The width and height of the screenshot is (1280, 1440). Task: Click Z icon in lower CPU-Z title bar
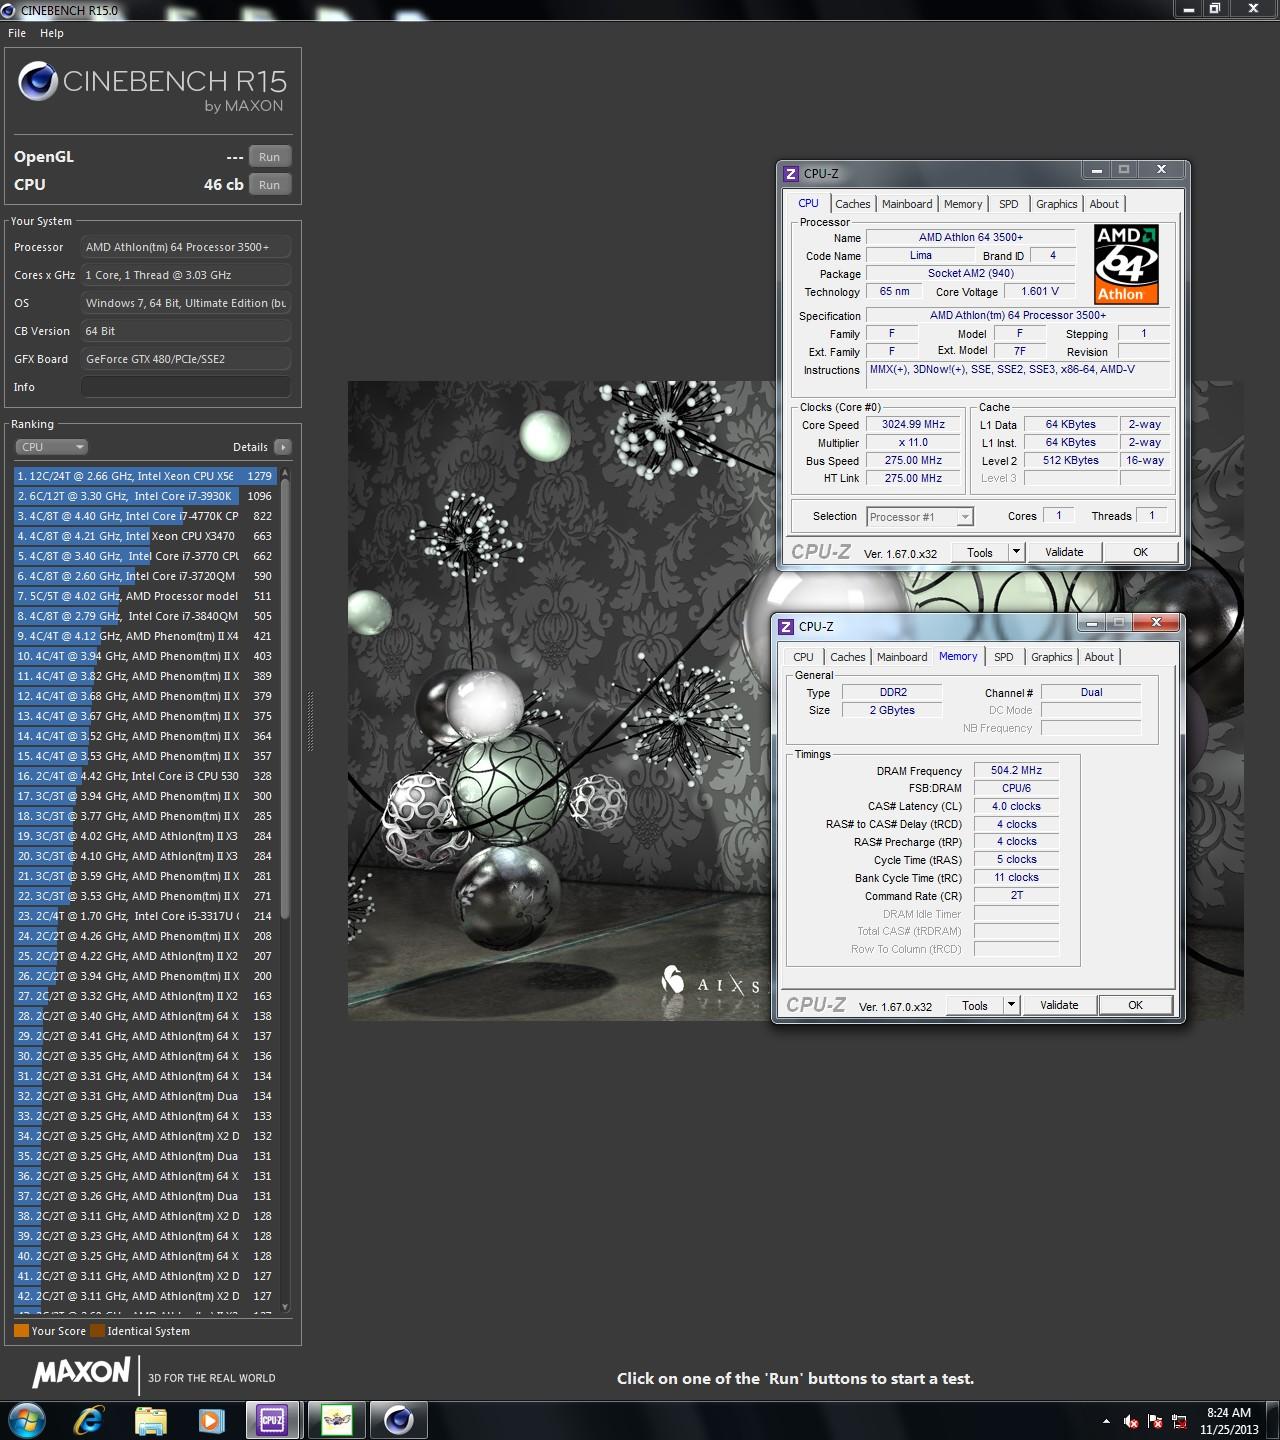click(x=786, y=627)
